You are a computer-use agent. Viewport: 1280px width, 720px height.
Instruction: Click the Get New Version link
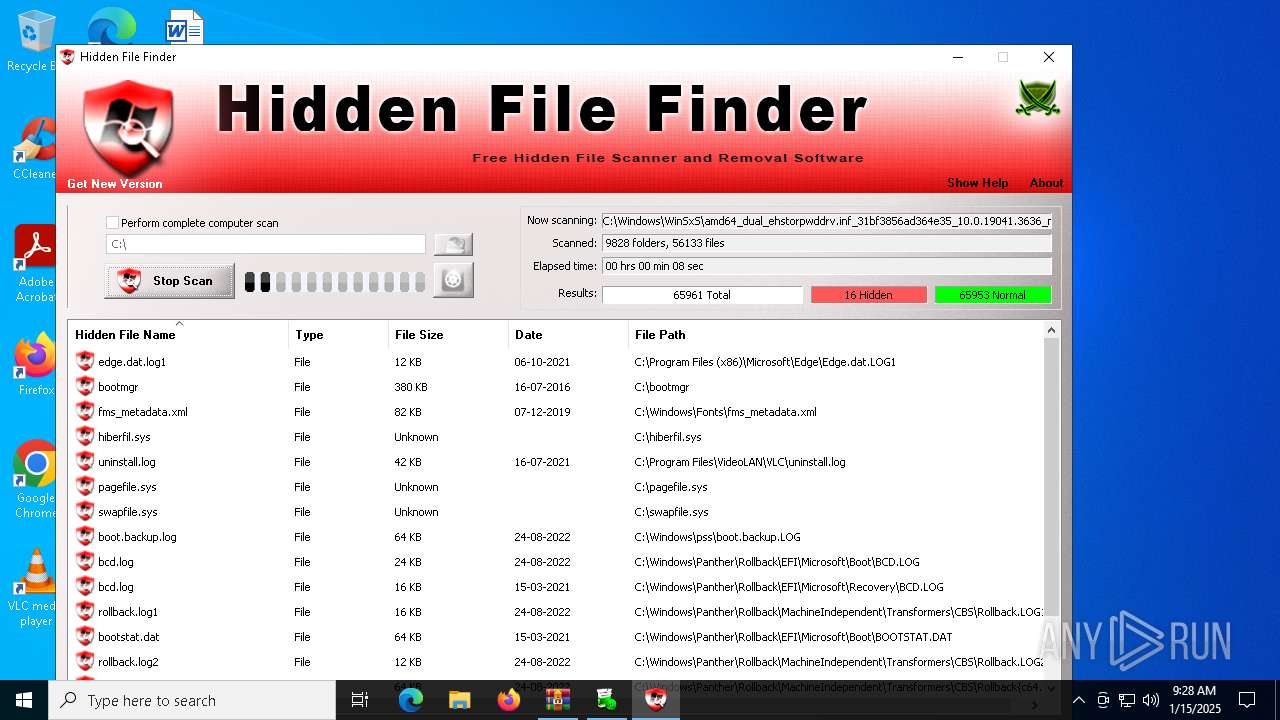[114, 184]
